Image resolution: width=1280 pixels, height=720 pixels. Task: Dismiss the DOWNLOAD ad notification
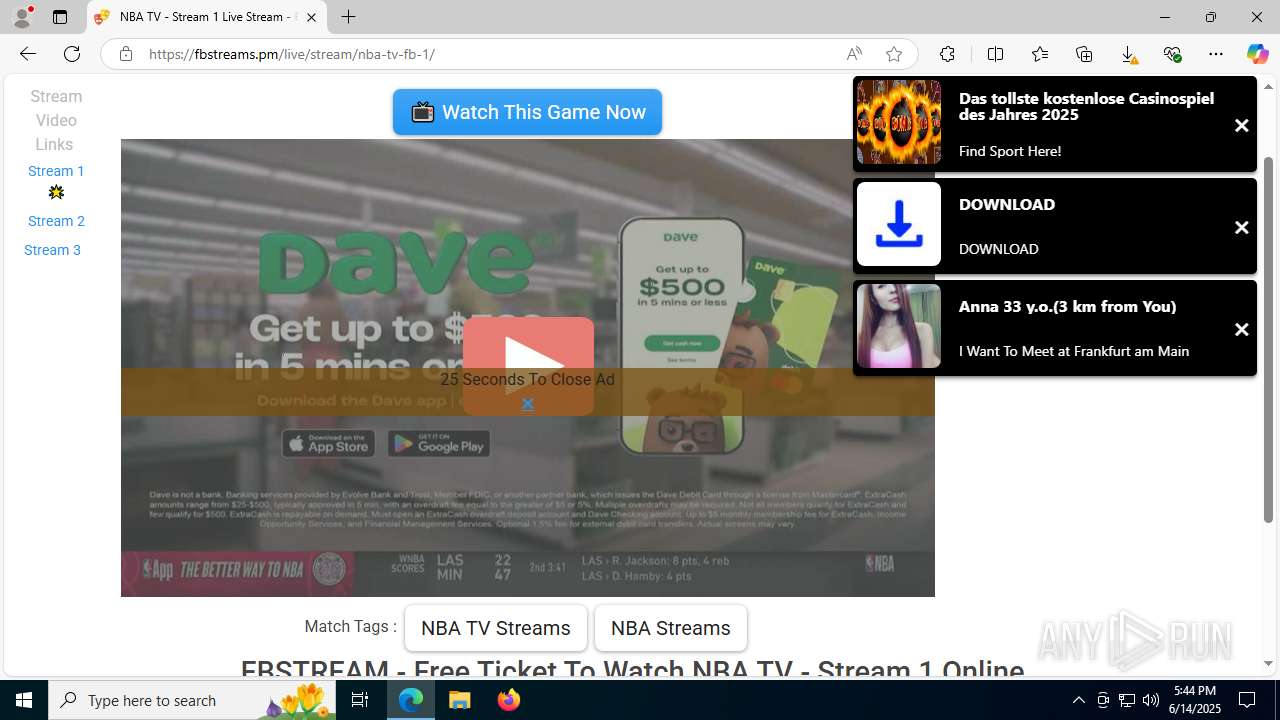pos(1241,228)
